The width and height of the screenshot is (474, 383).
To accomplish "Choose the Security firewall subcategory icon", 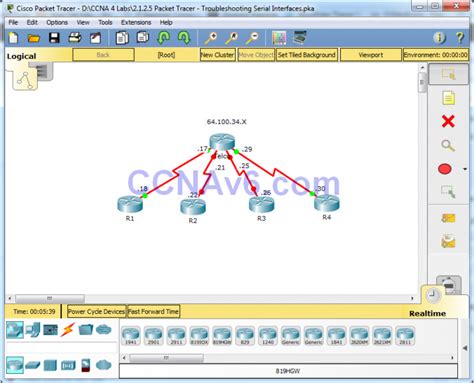I will coord(86,365).
